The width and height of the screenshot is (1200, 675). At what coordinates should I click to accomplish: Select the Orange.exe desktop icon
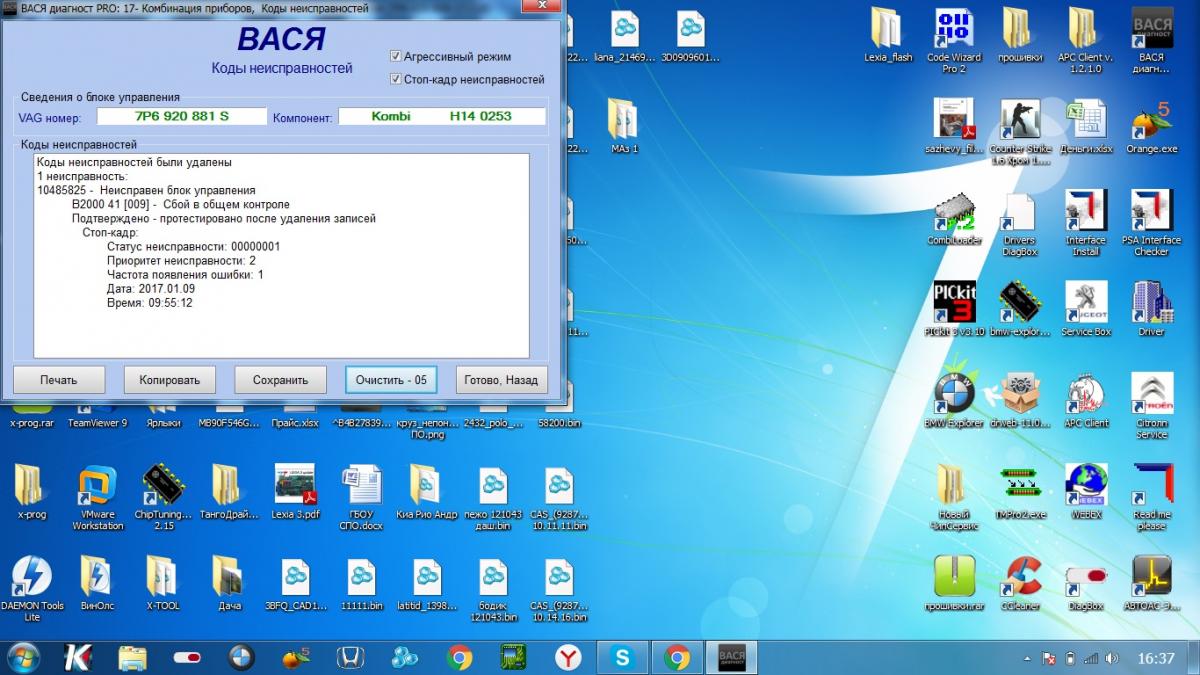(x=1151, y=127)
